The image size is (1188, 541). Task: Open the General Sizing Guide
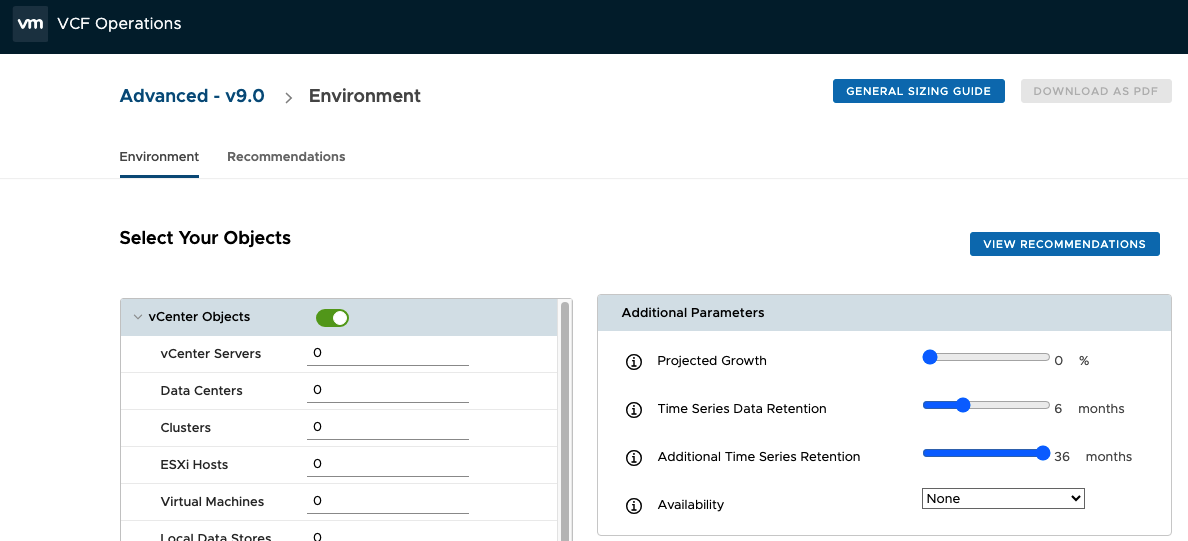918,91
